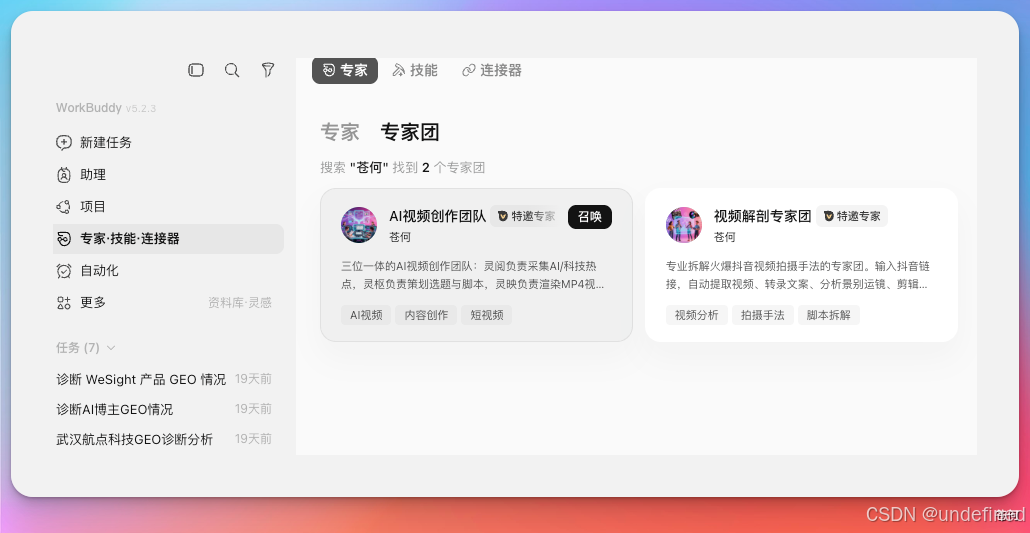
Task: Click the WorkBuddy v5.2.3 label
Action: pyautogui.click(x=106, y=108)
